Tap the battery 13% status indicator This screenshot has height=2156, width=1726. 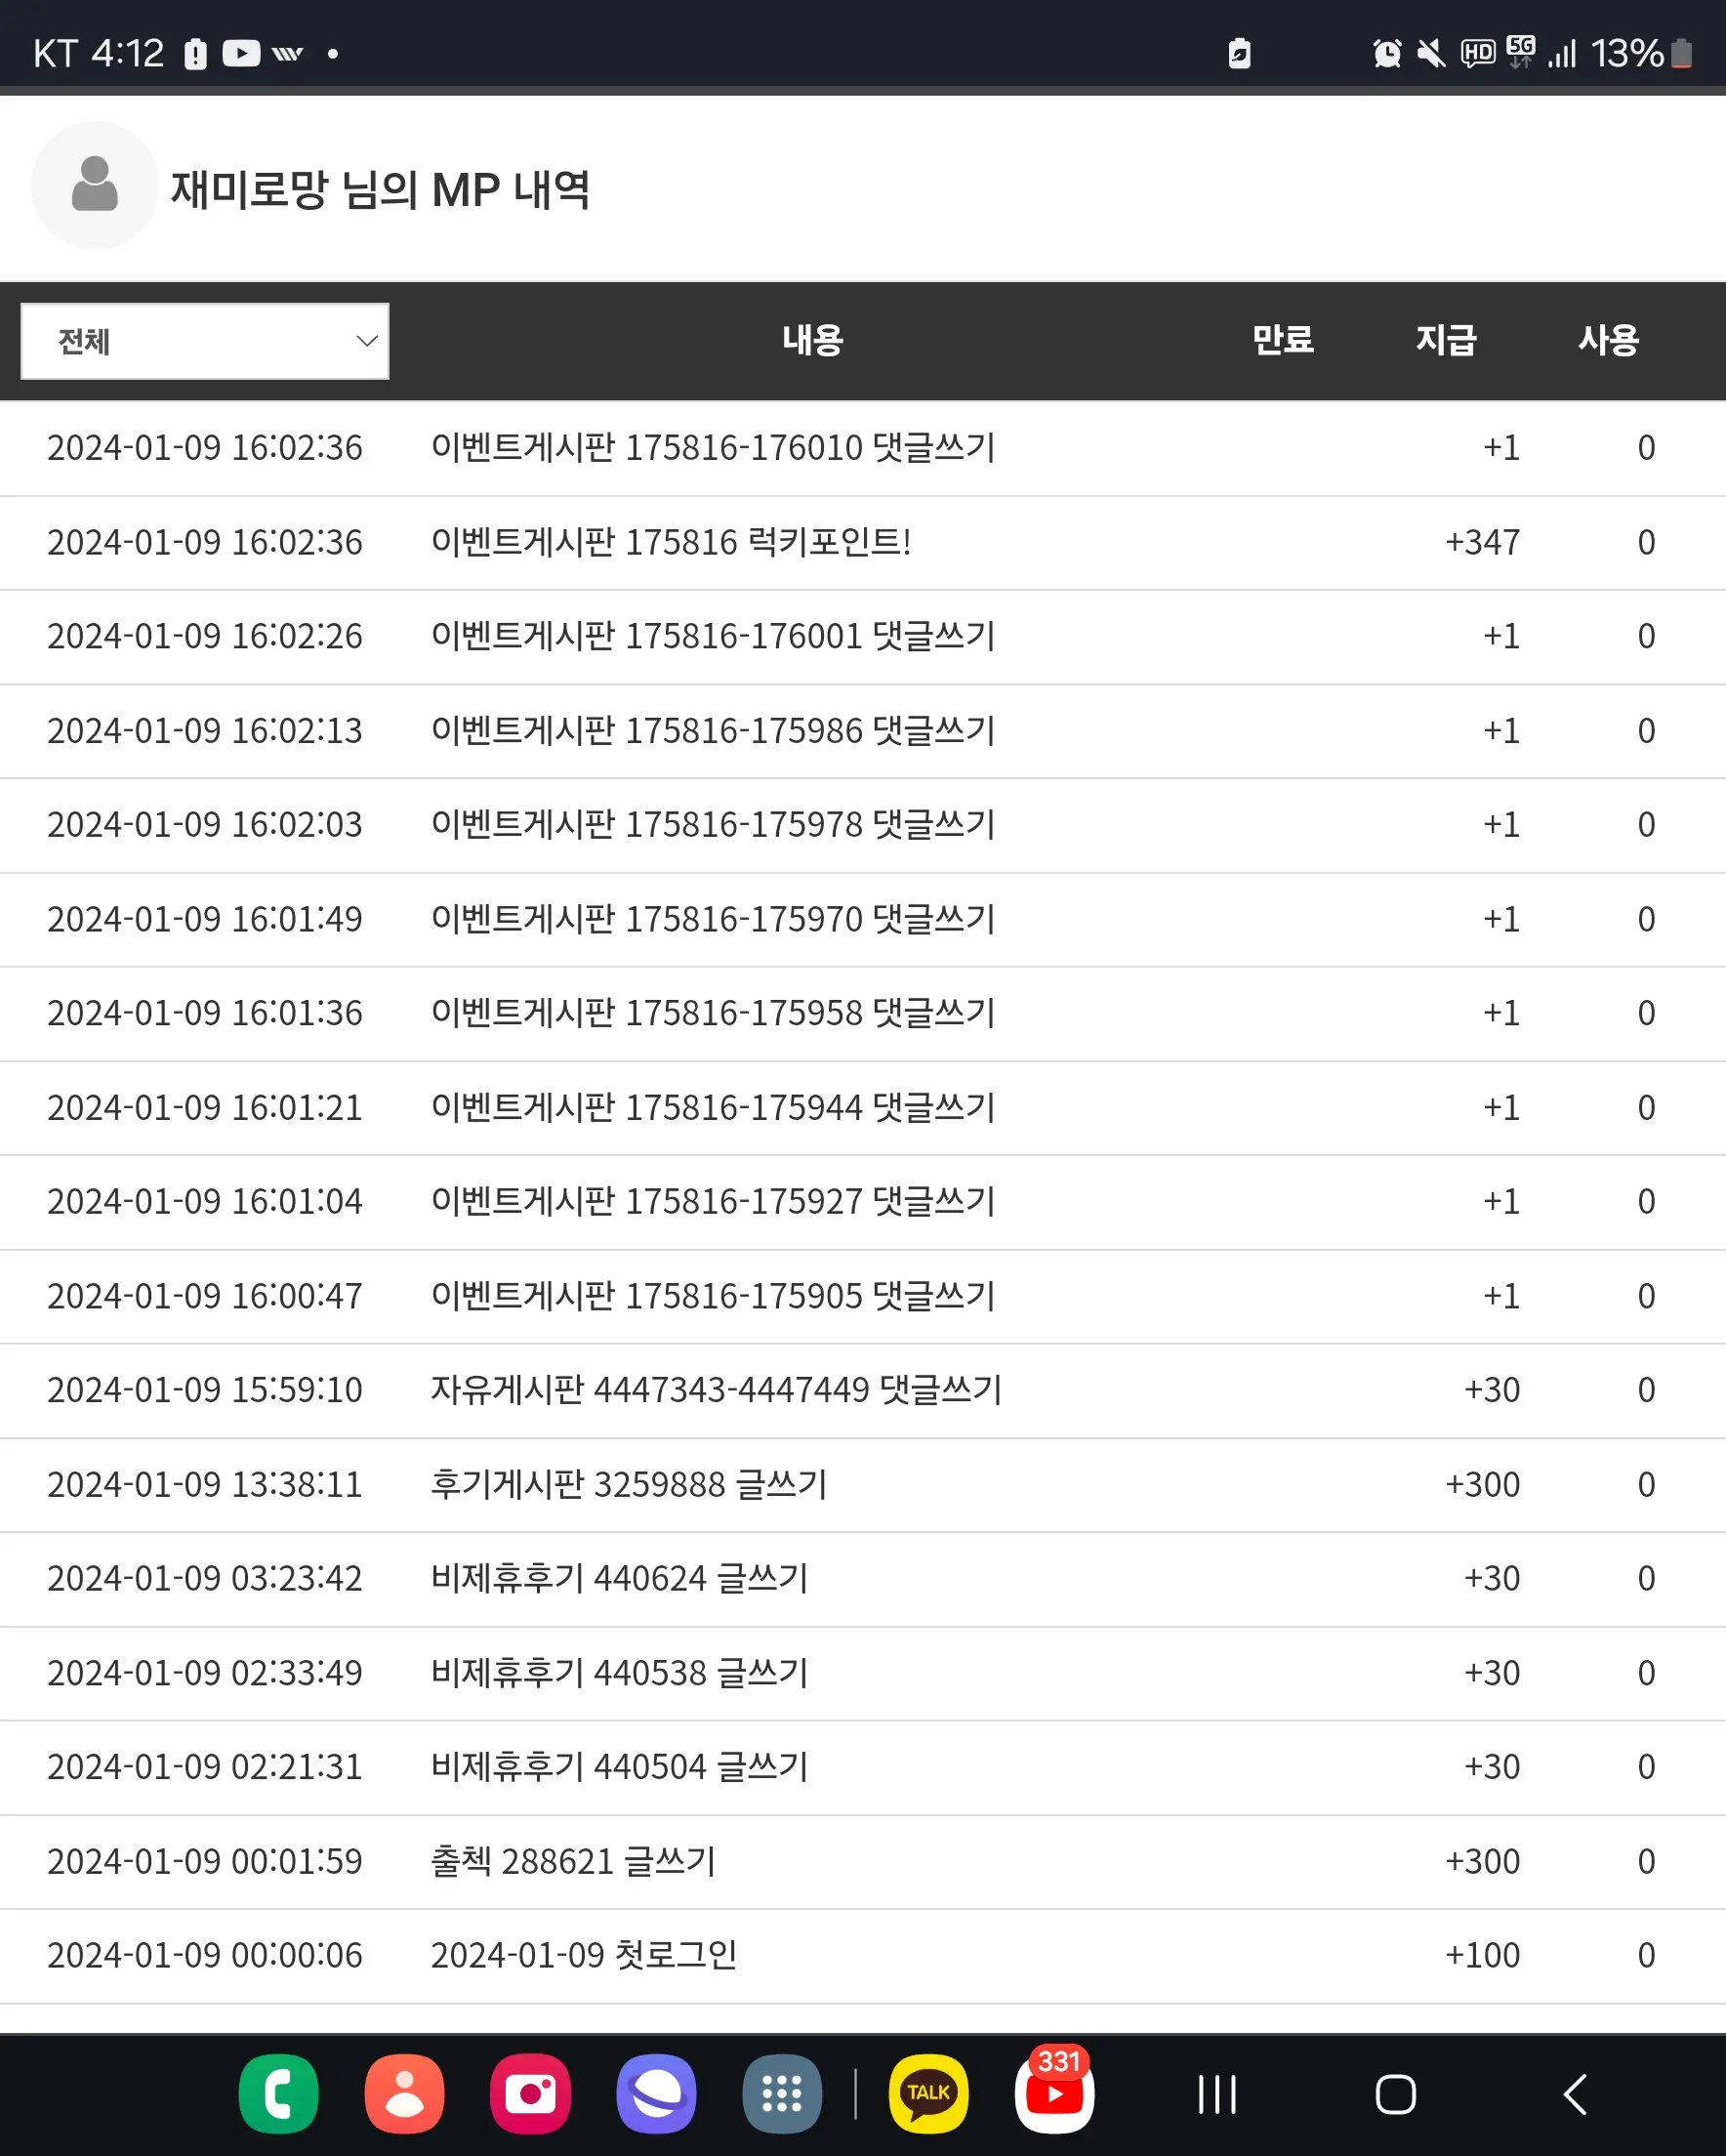[1641, 53]
